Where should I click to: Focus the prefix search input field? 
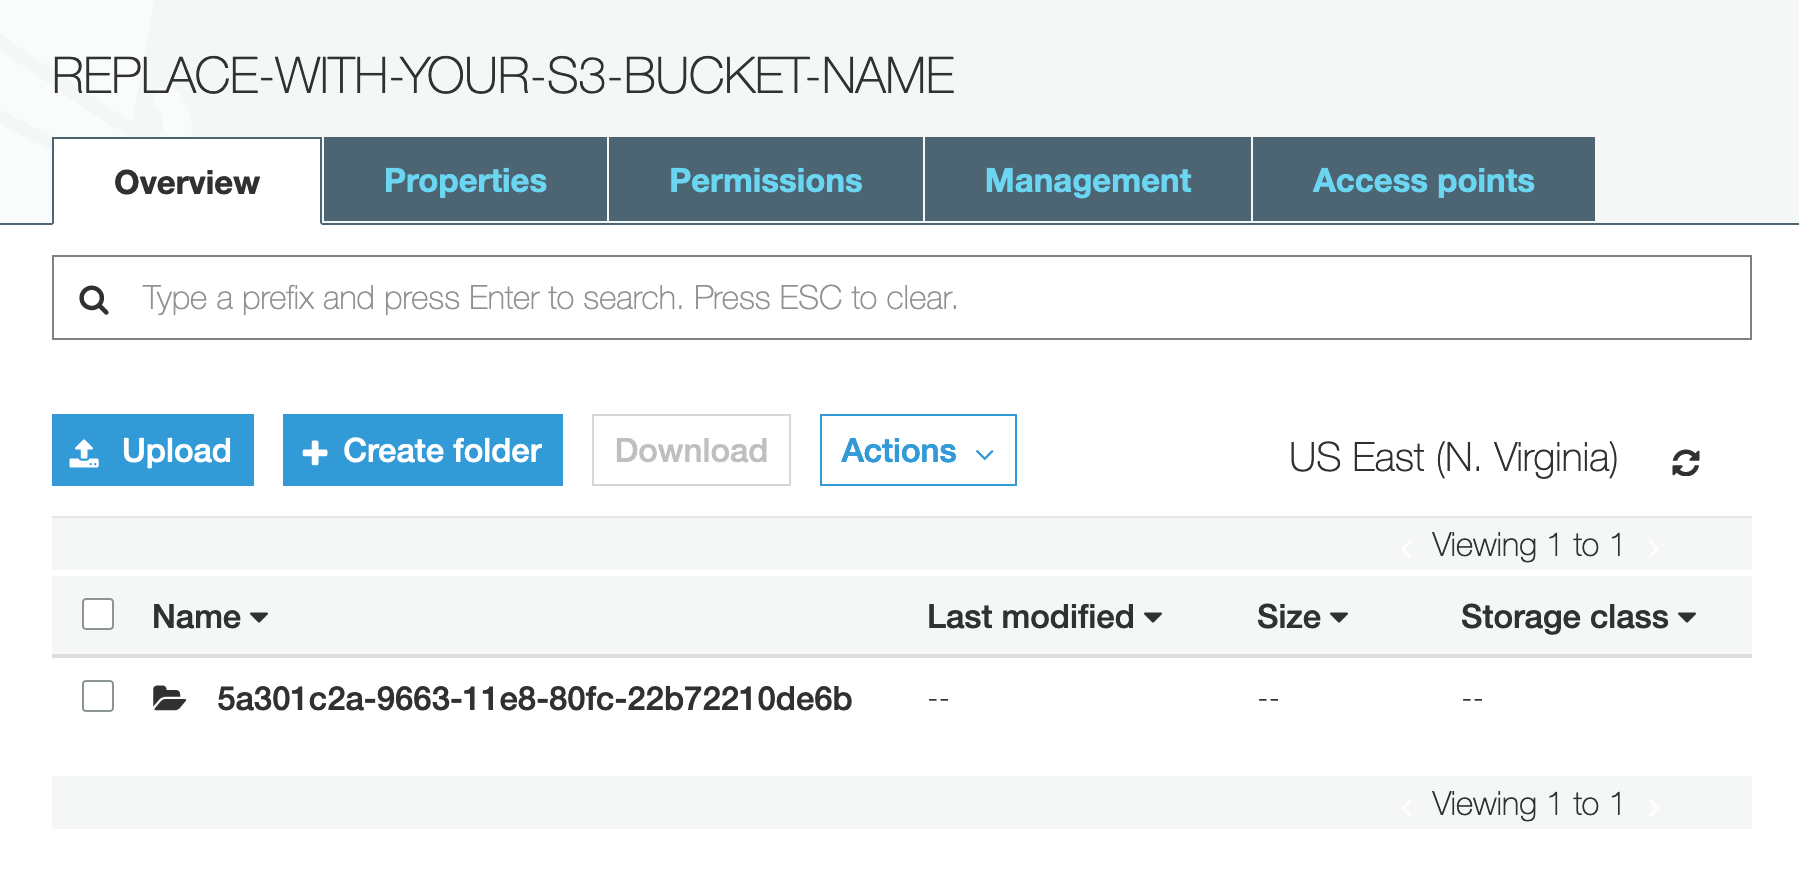point(902,298)
